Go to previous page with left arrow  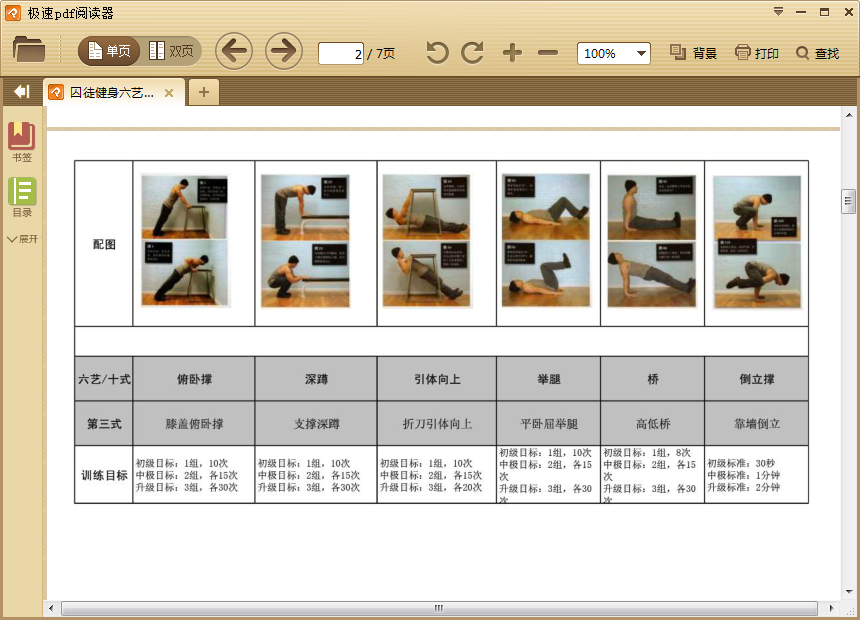(x=234, y=52)
